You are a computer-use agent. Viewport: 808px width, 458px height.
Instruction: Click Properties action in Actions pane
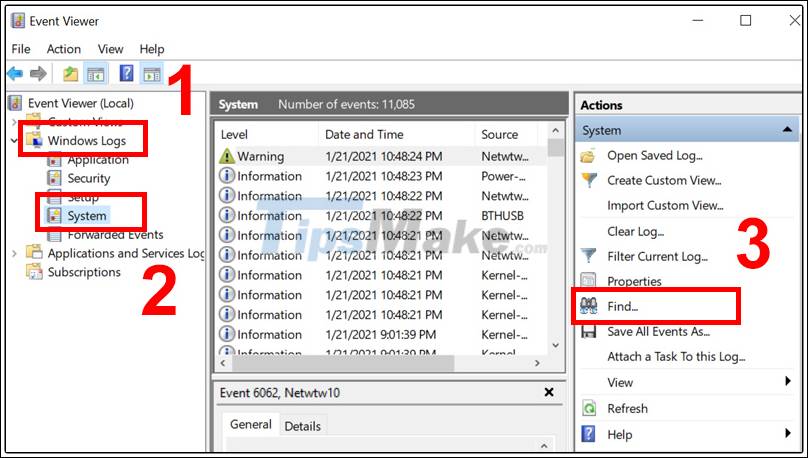(634, 281)
